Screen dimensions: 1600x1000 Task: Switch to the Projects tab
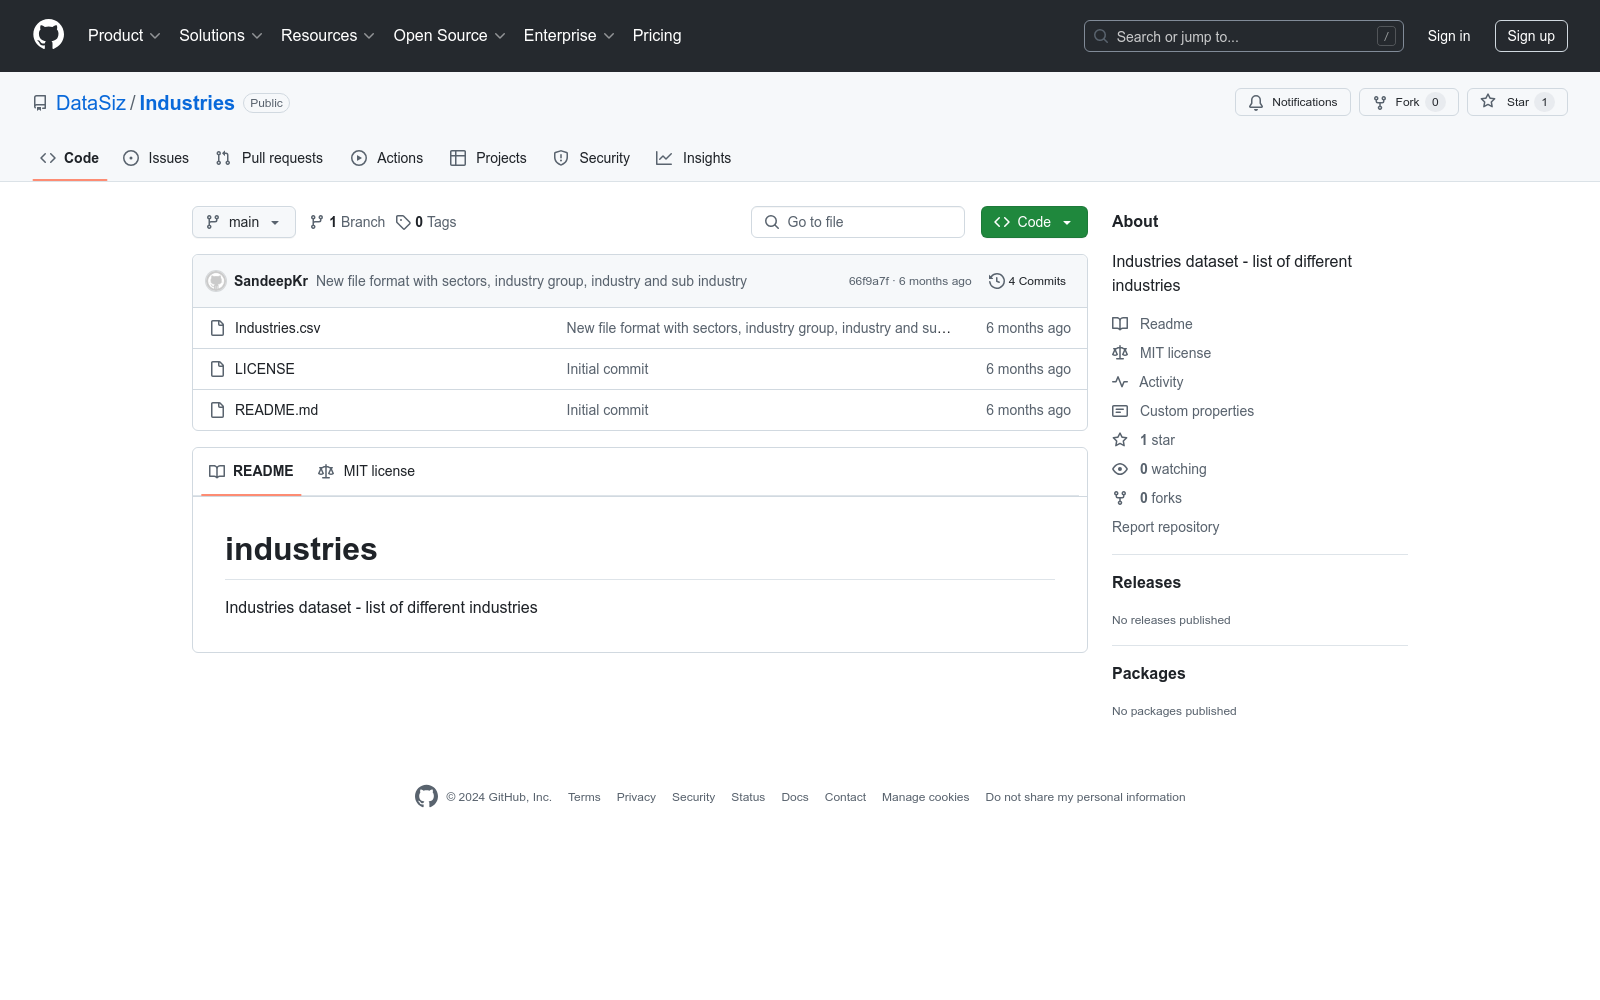(x=488, y=158)
